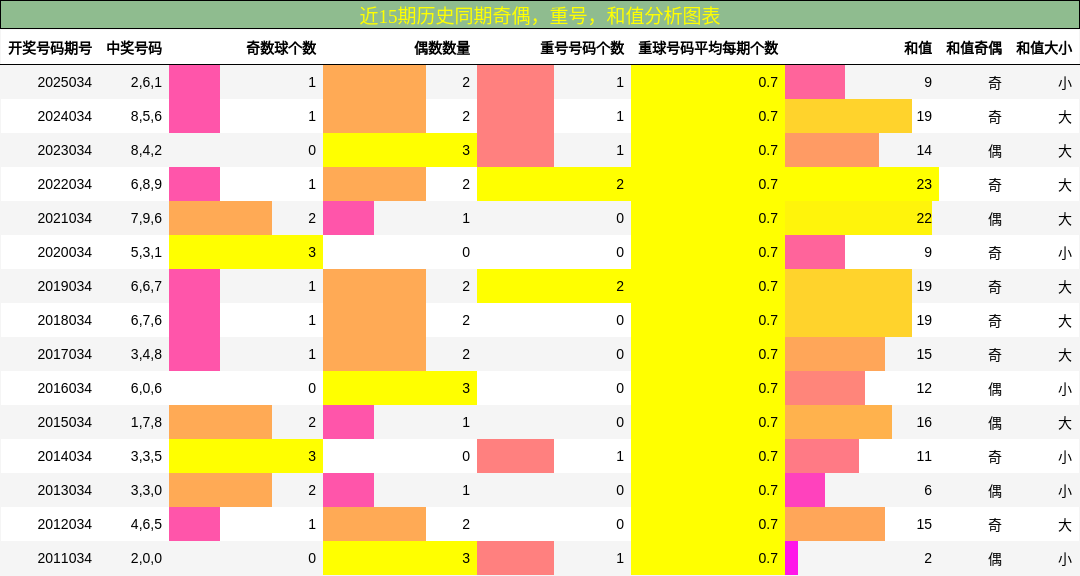The height and width of the screenshot is (576, 1080).
Task: Select period number 2011034 in the bottom row
Action: coord(67,558)
